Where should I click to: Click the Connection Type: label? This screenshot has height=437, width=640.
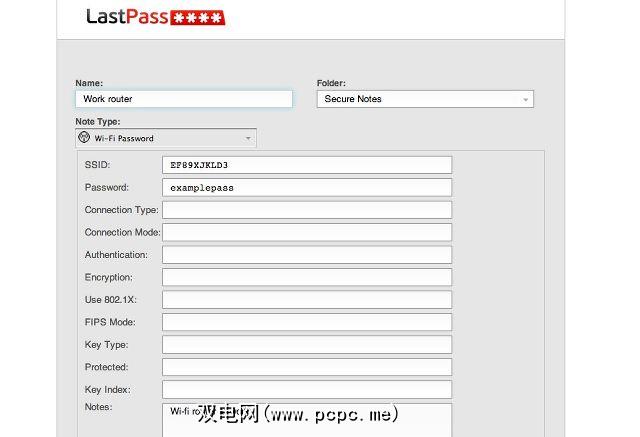coord(122,210)
